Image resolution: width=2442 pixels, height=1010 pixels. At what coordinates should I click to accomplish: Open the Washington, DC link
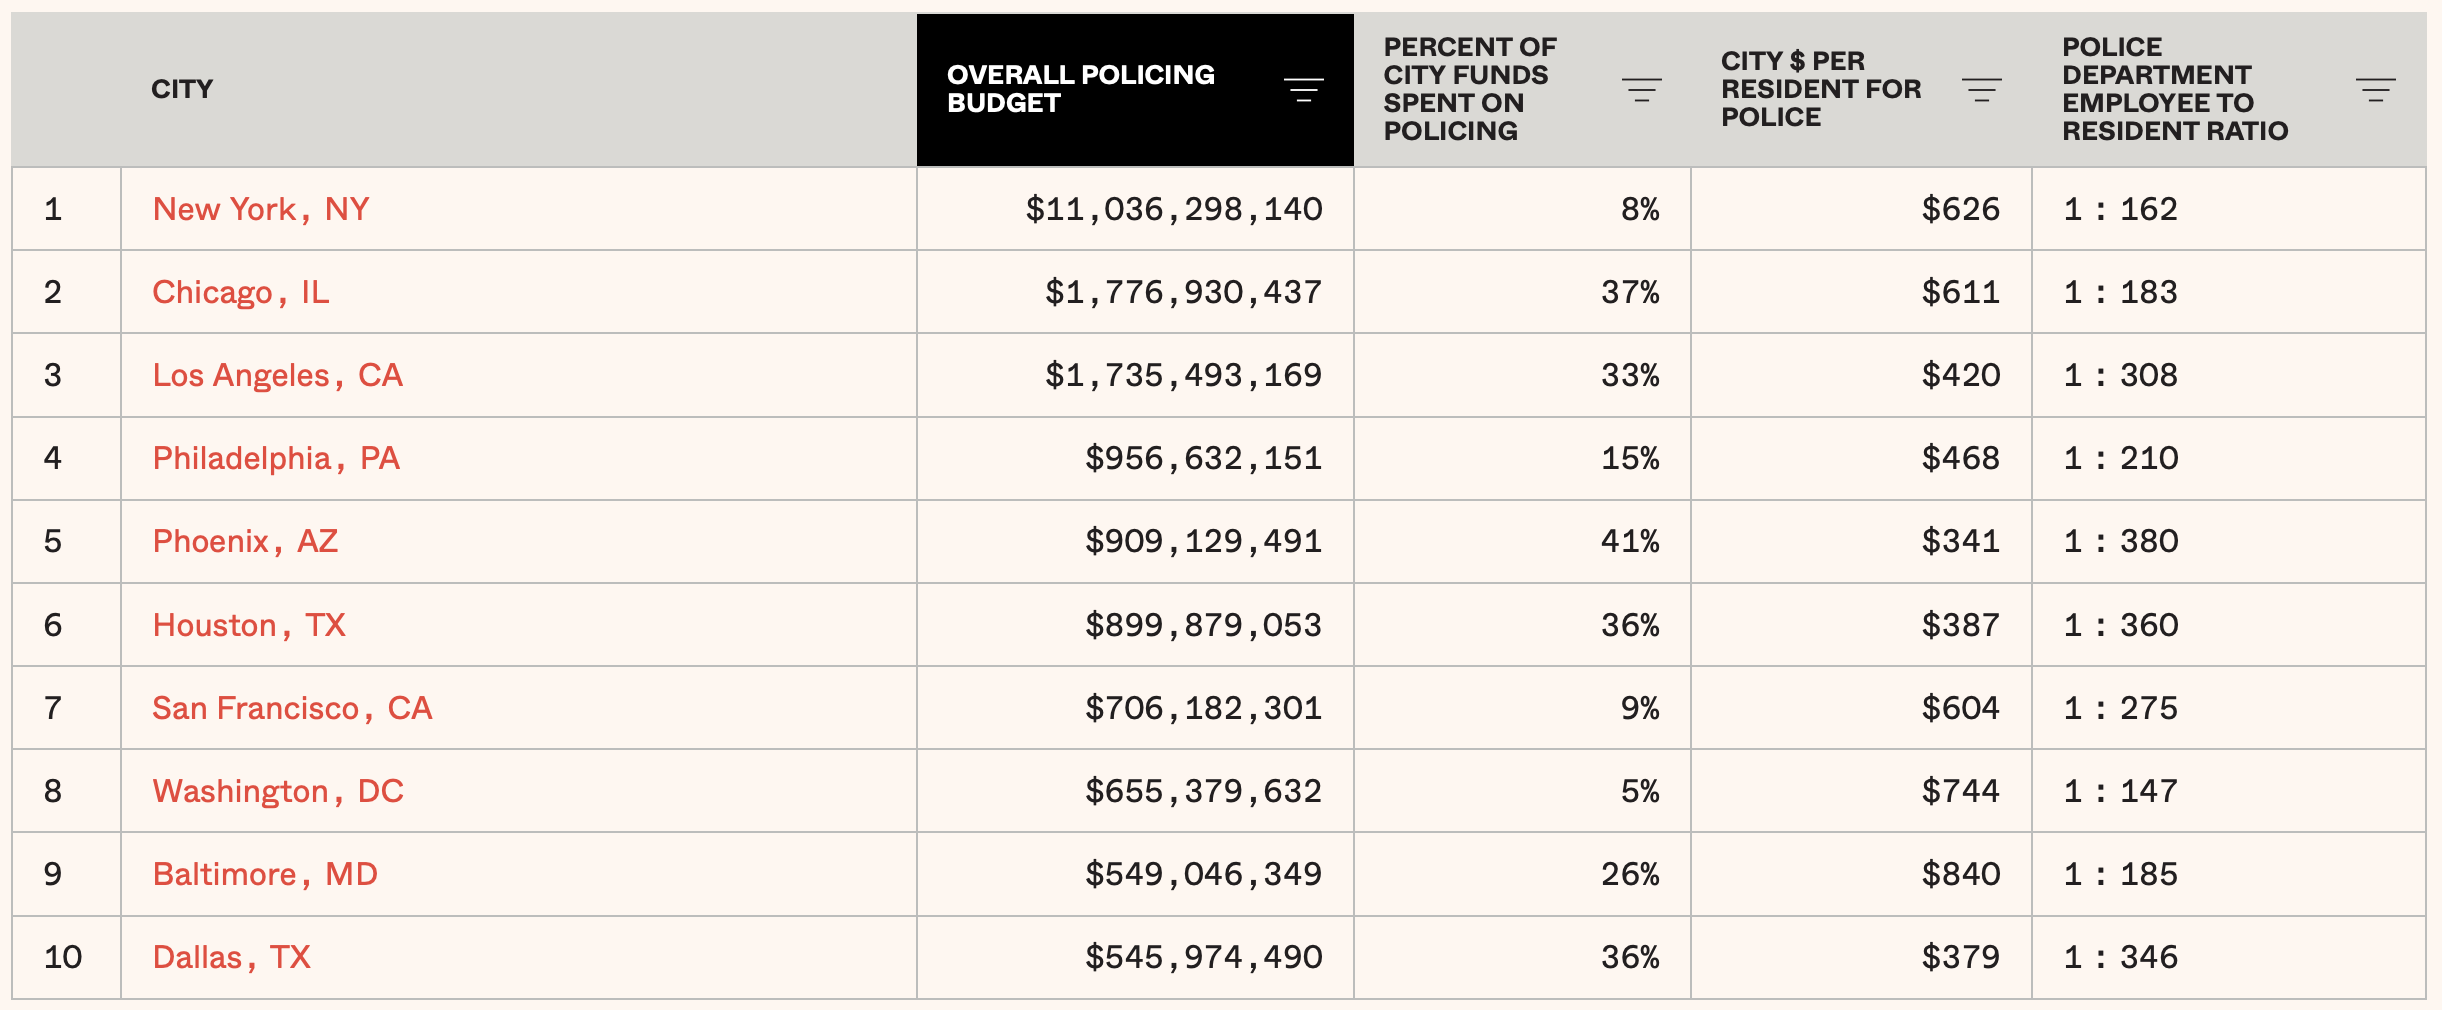click(x=278, y=791)
